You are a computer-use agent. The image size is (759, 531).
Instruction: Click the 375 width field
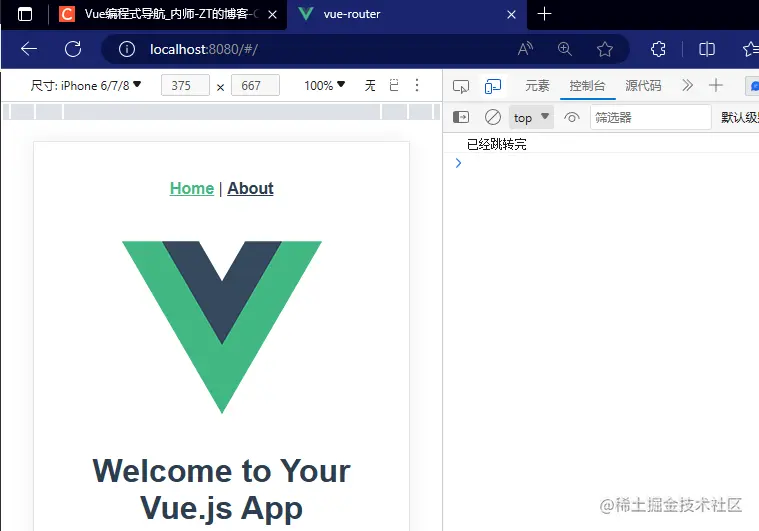[x=185, y=86]
